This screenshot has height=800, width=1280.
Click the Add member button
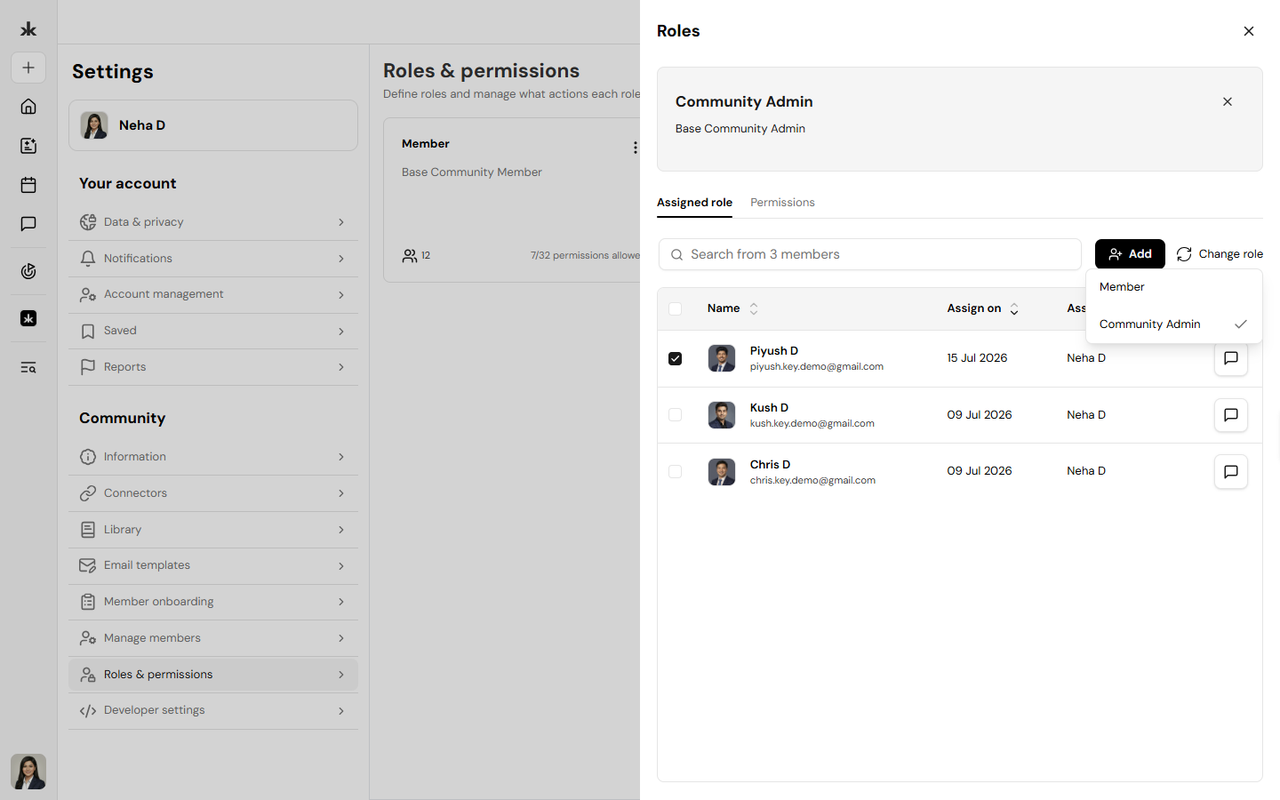1130,254
